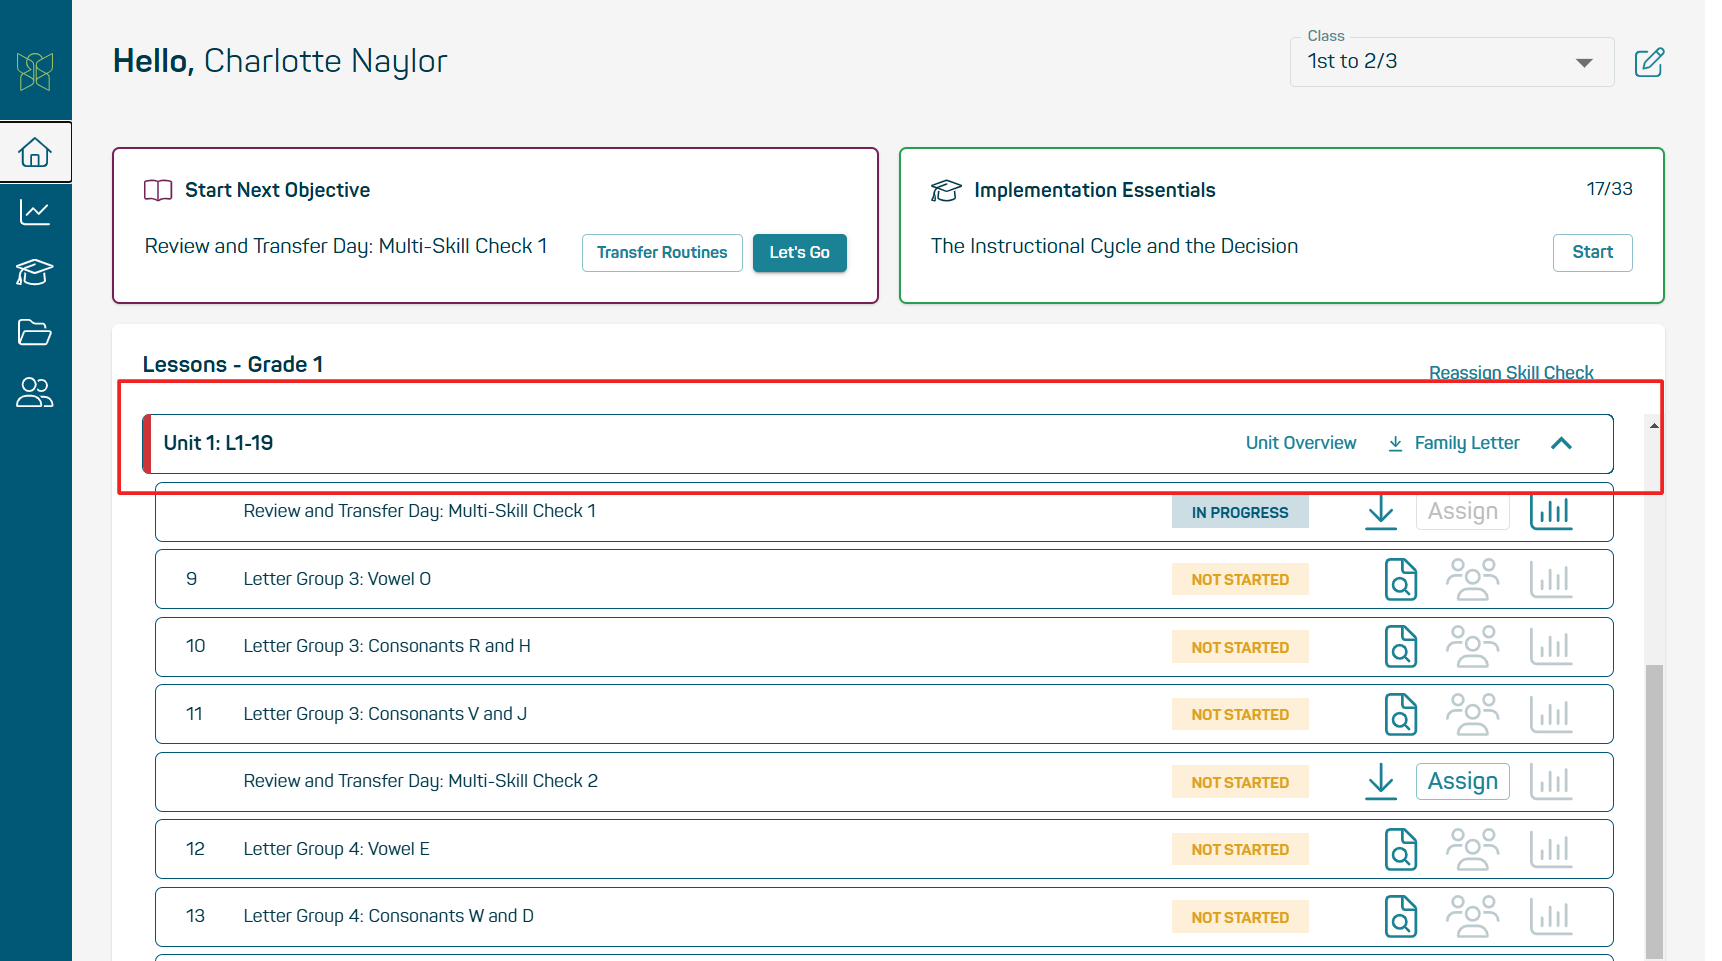Click the lessons list vertical scrollbar
The height and width of the screenshot is (961, 1722).
click(1654, 800)
